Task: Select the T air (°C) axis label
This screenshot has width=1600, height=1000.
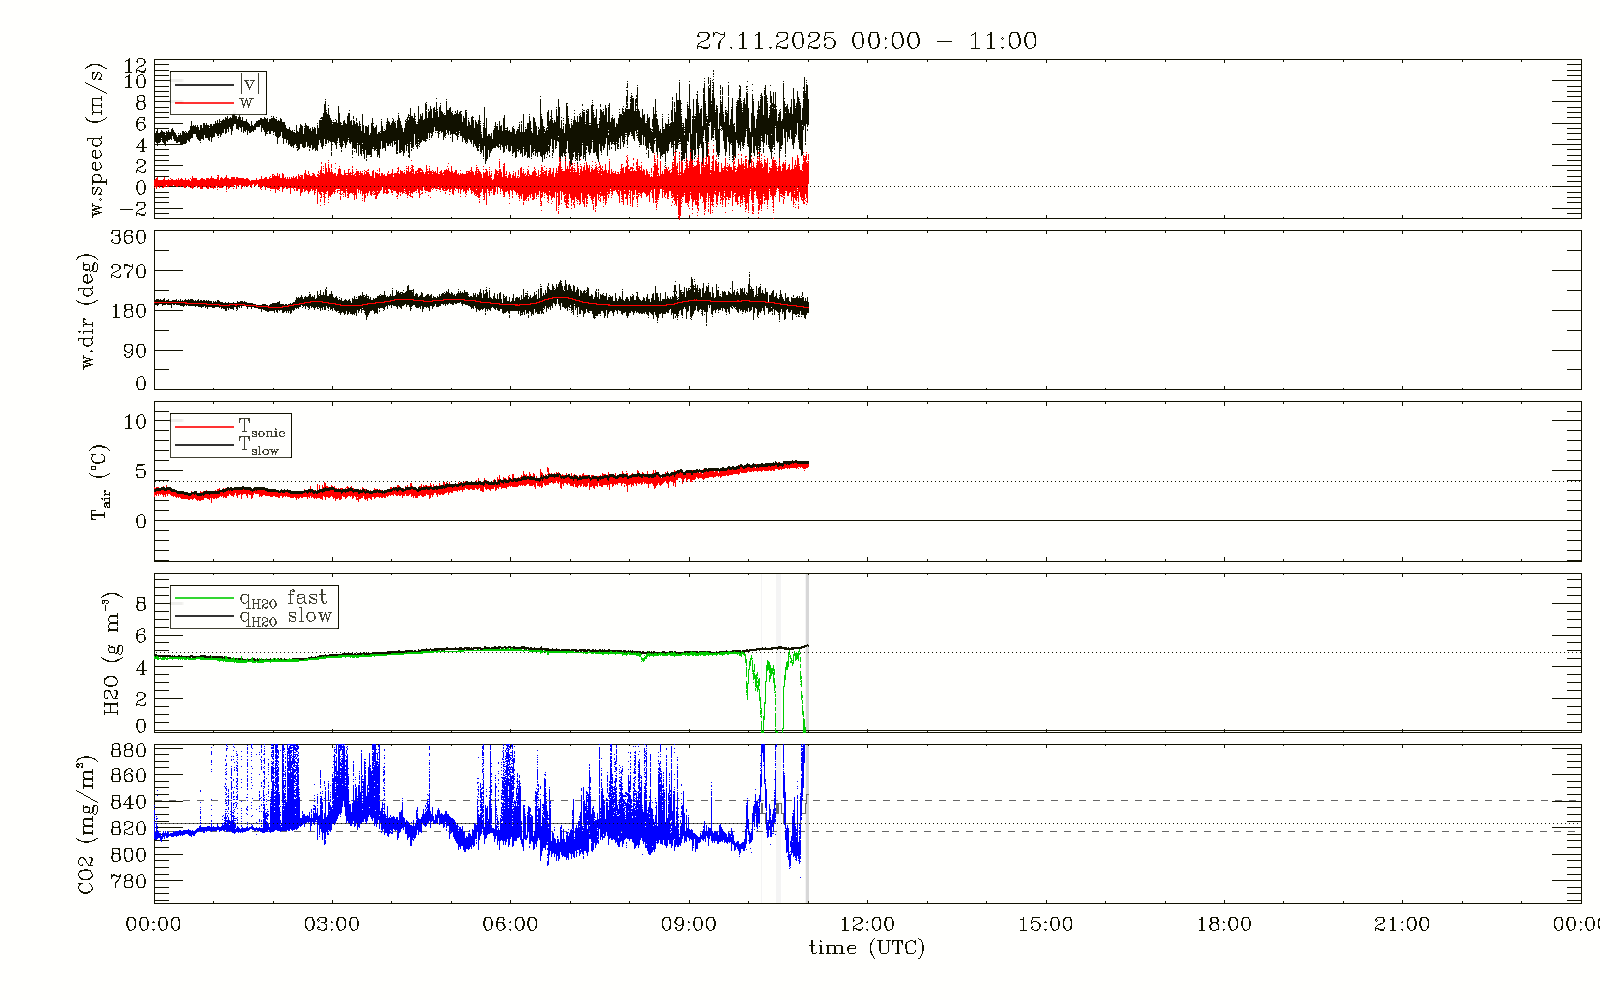Action: (99, 482)
